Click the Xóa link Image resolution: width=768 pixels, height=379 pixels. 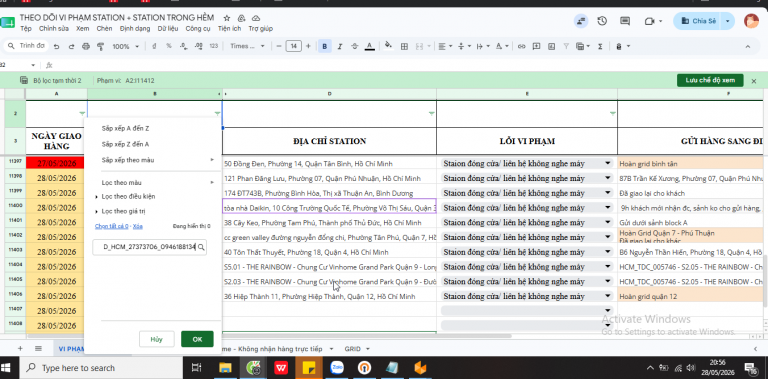click(x=138, y=226)
